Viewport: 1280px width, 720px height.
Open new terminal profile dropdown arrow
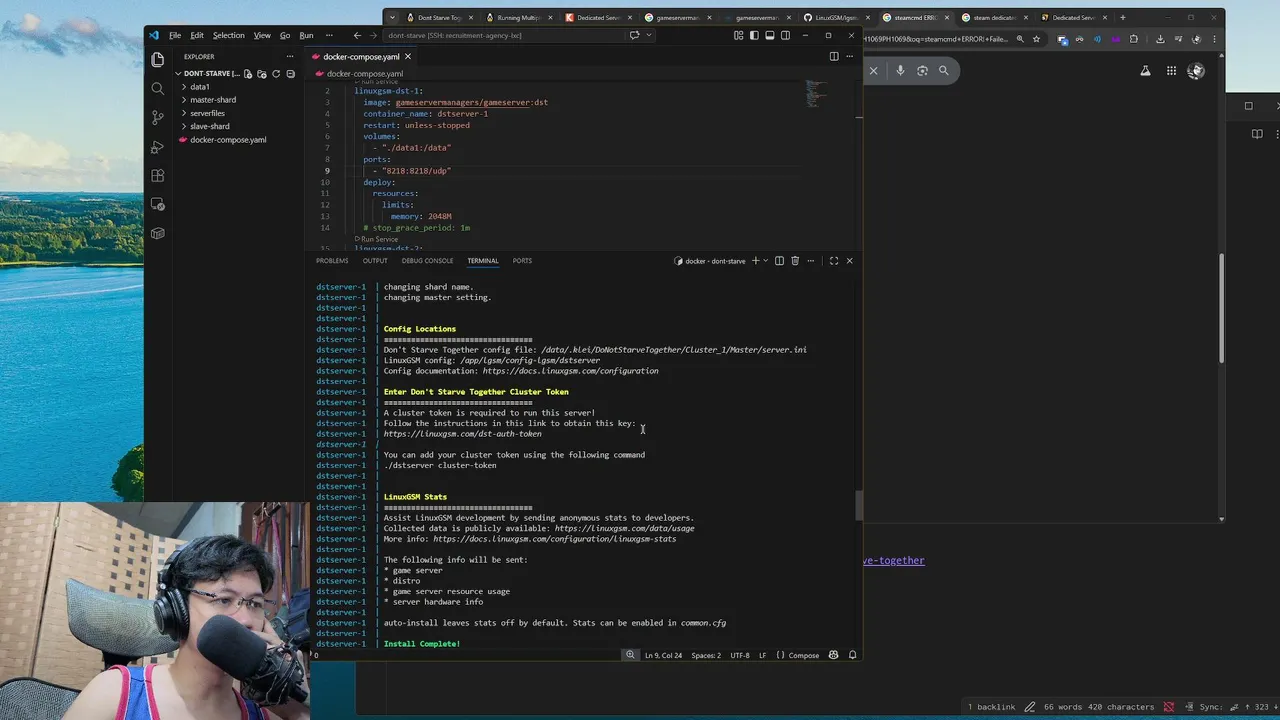(765, 261)
